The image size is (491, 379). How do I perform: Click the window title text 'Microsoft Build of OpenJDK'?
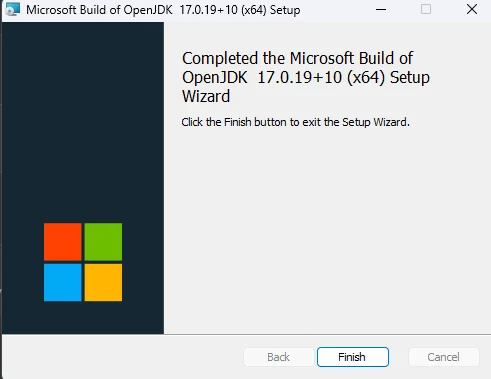pyautogui.click(x=99, y=10)
